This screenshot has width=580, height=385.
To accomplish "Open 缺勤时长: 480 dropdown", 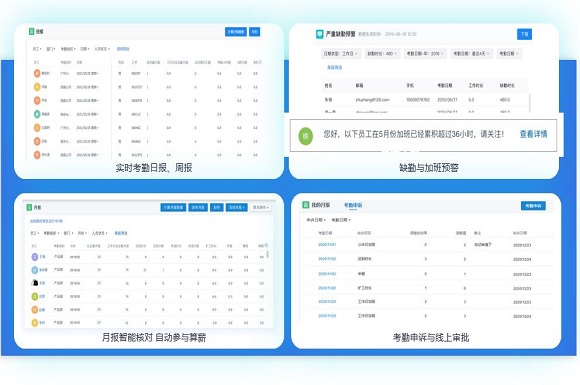I will click(x=382, y=54).
